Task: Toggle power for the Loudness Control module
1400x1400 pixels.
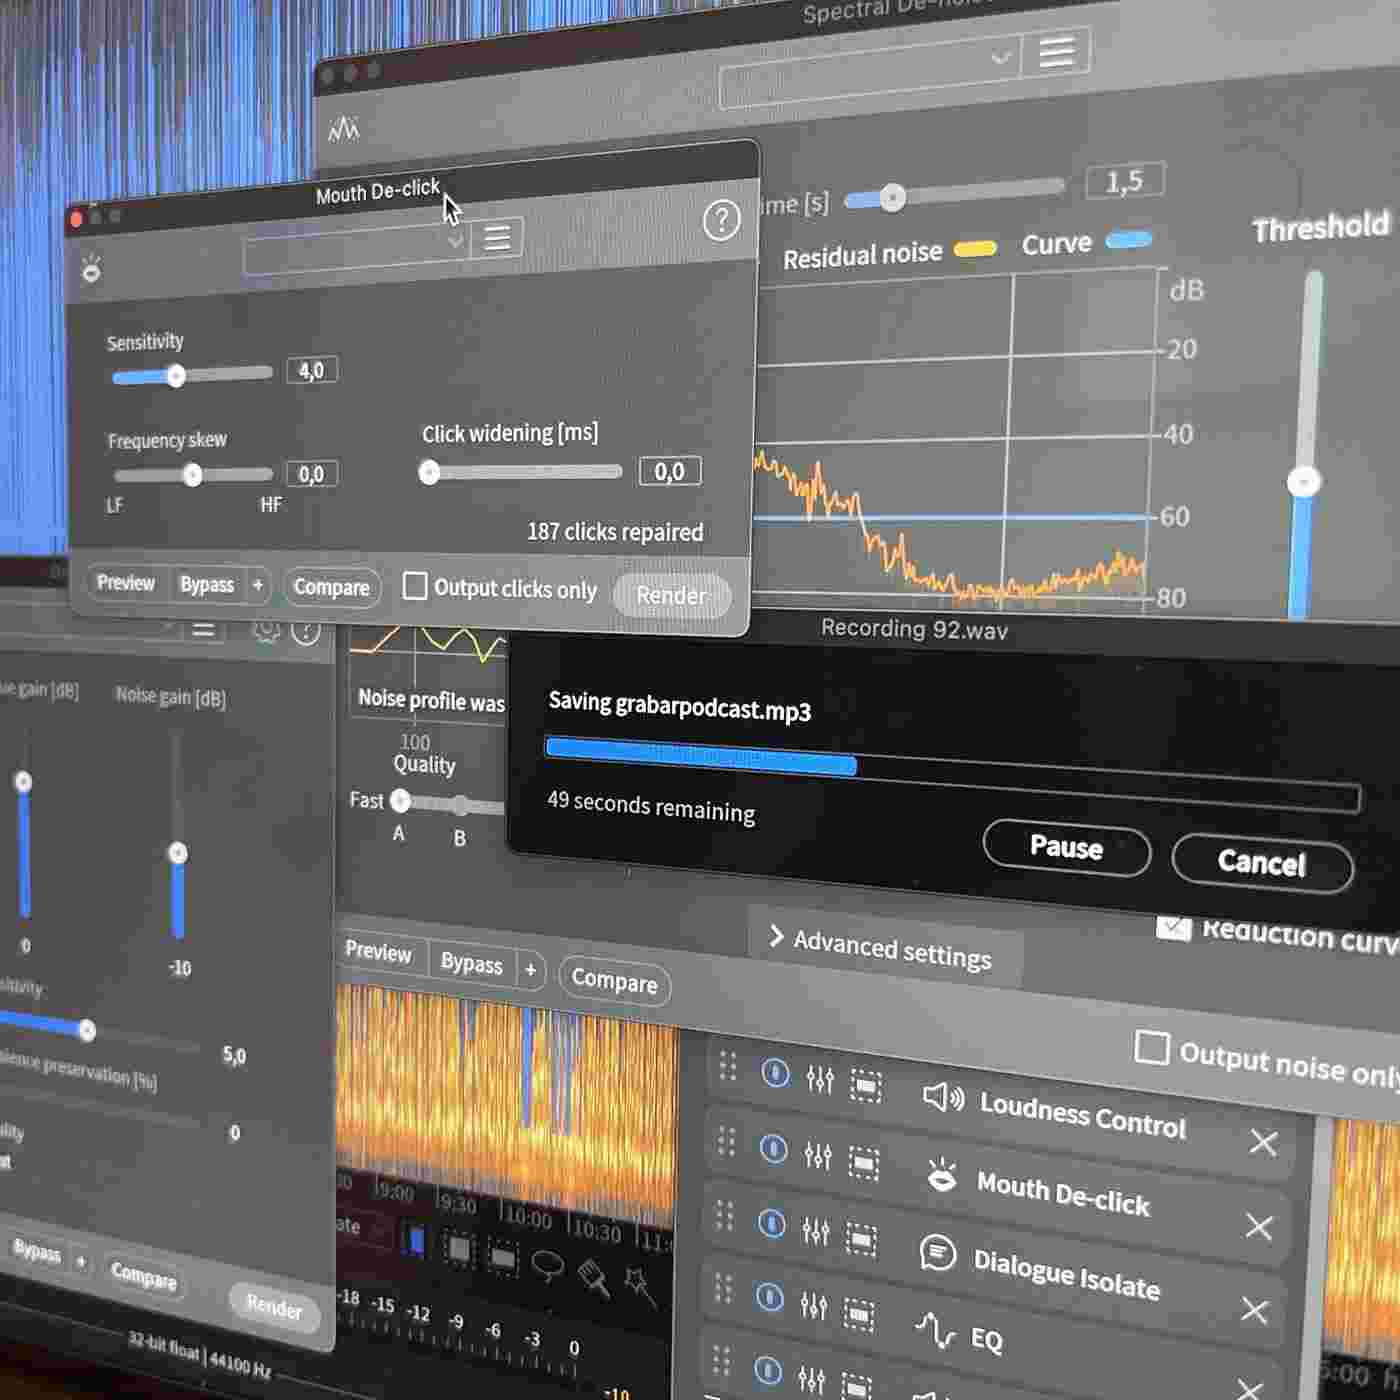Action: tap(775, 1073)
